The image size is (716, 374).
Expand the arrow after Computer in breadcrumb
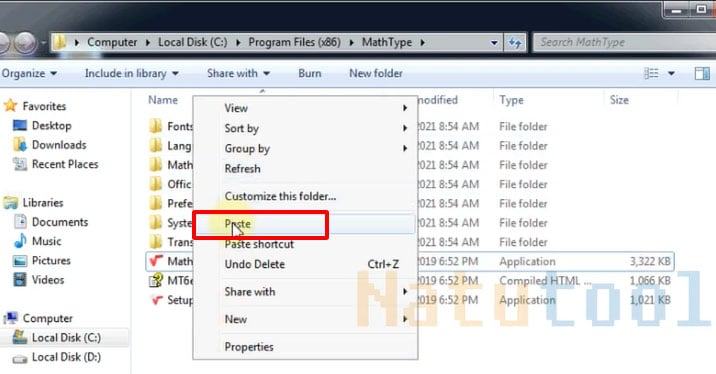(x=148, y=42)
